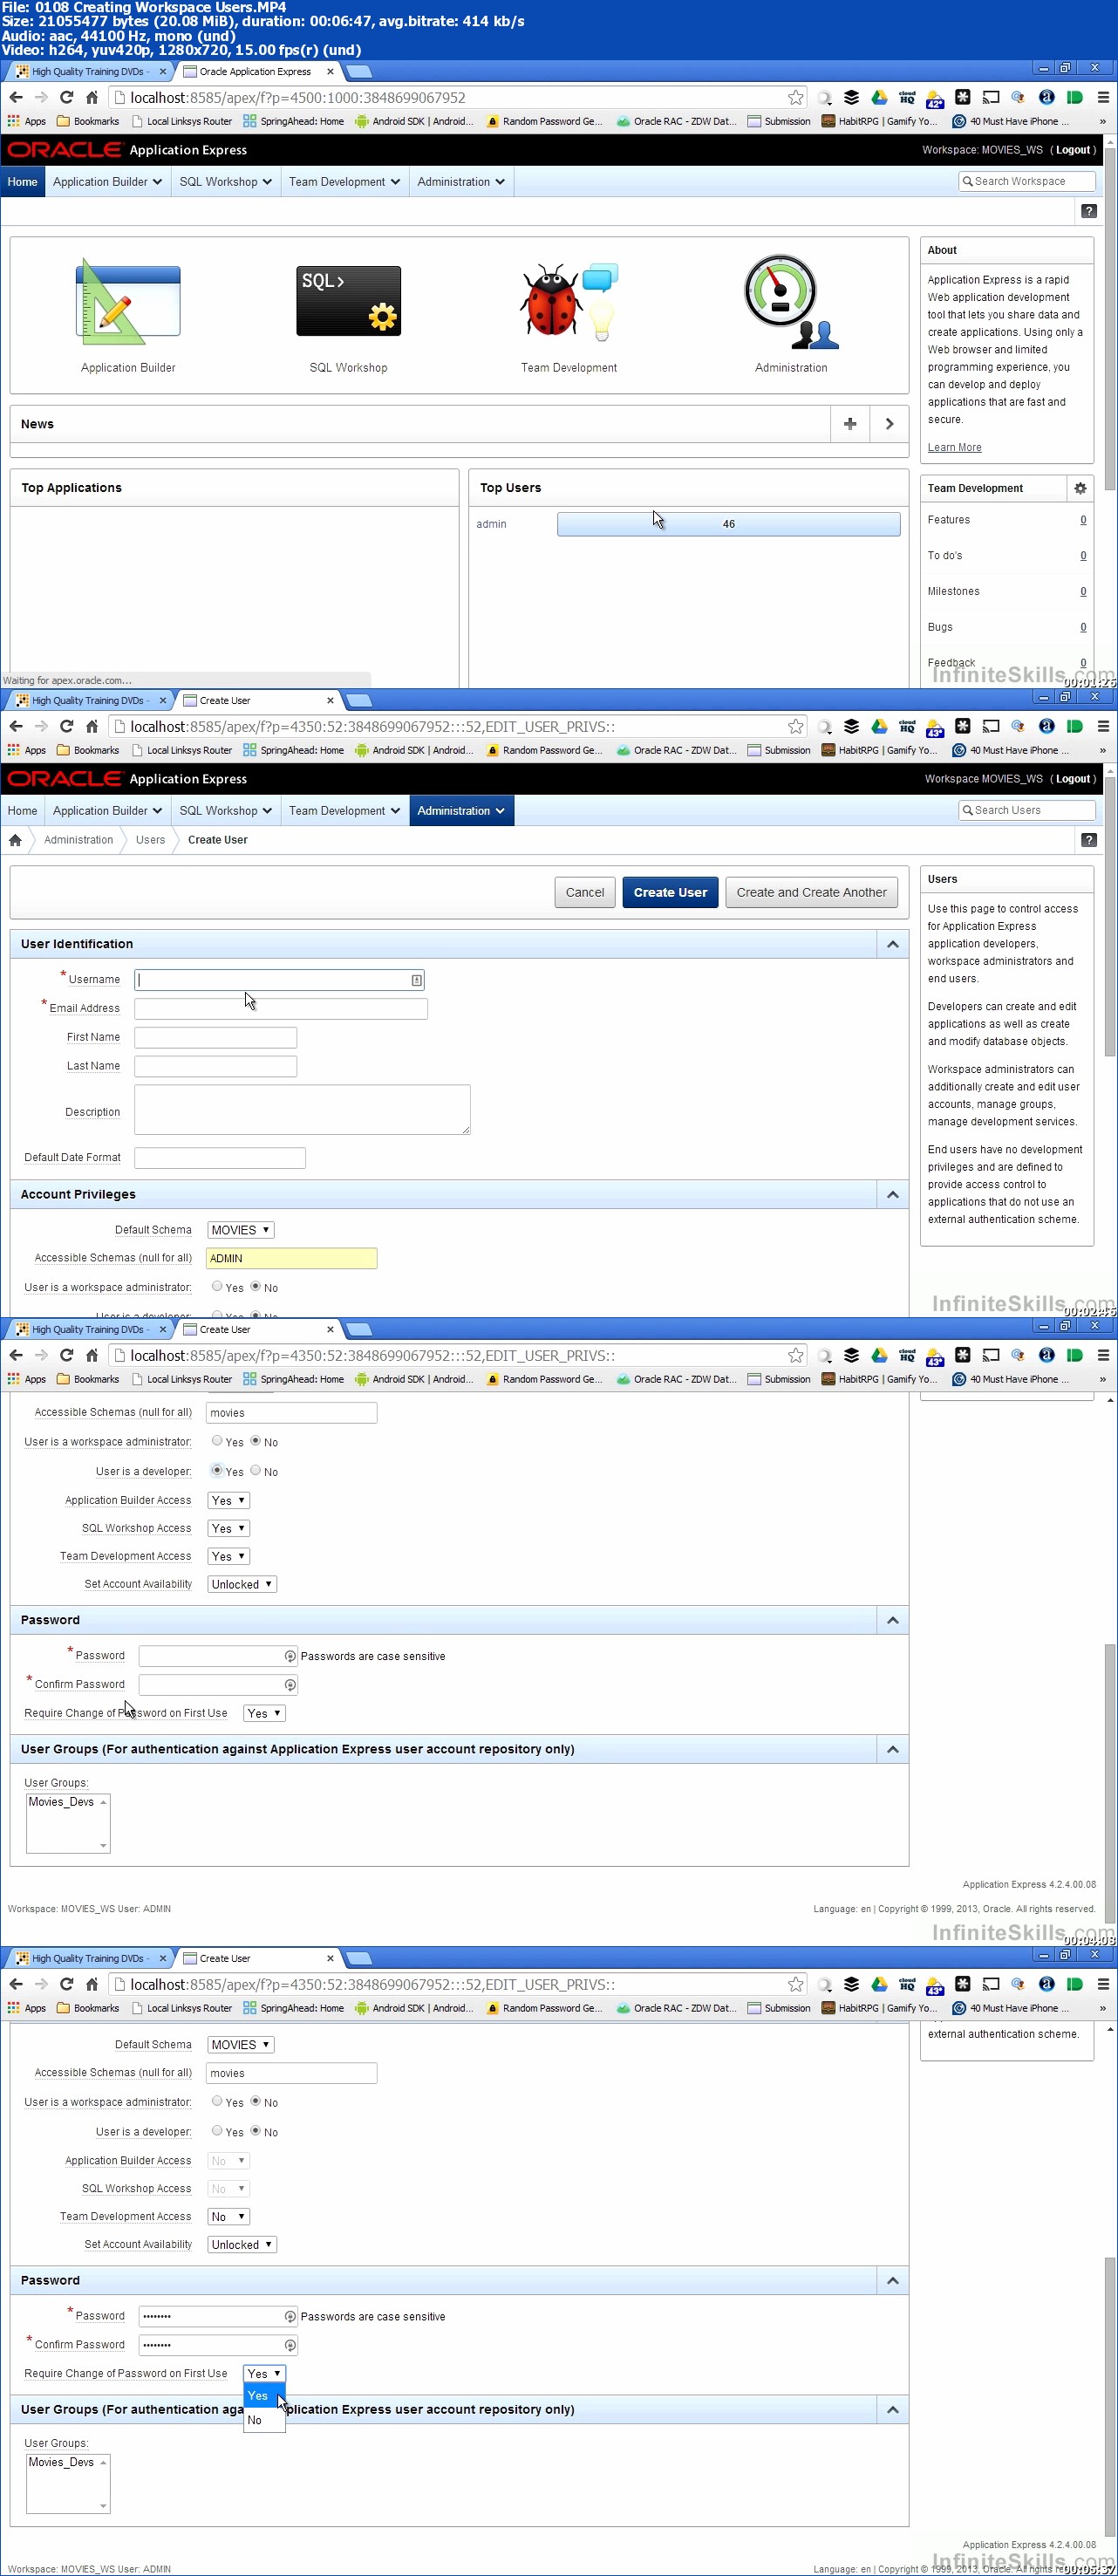1118x2576 pixels.
Task: Click Create and Create Another button
Action: (x=811, y=892)
